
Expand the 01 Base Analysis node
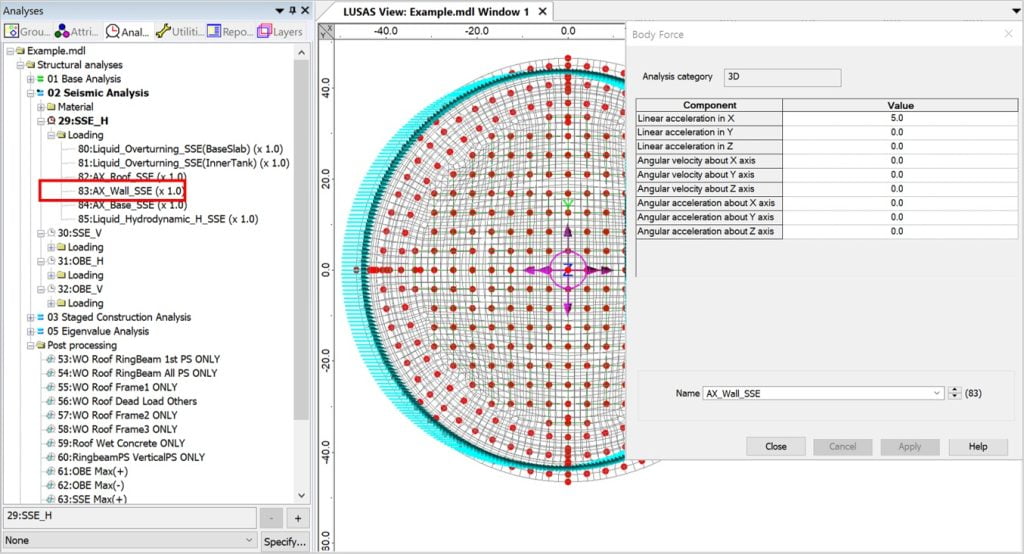pyautogui.click(x=28, y=79)
